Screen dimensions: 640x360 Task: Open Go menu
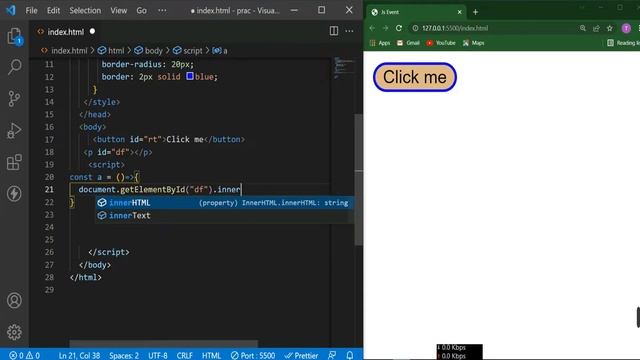141,11
